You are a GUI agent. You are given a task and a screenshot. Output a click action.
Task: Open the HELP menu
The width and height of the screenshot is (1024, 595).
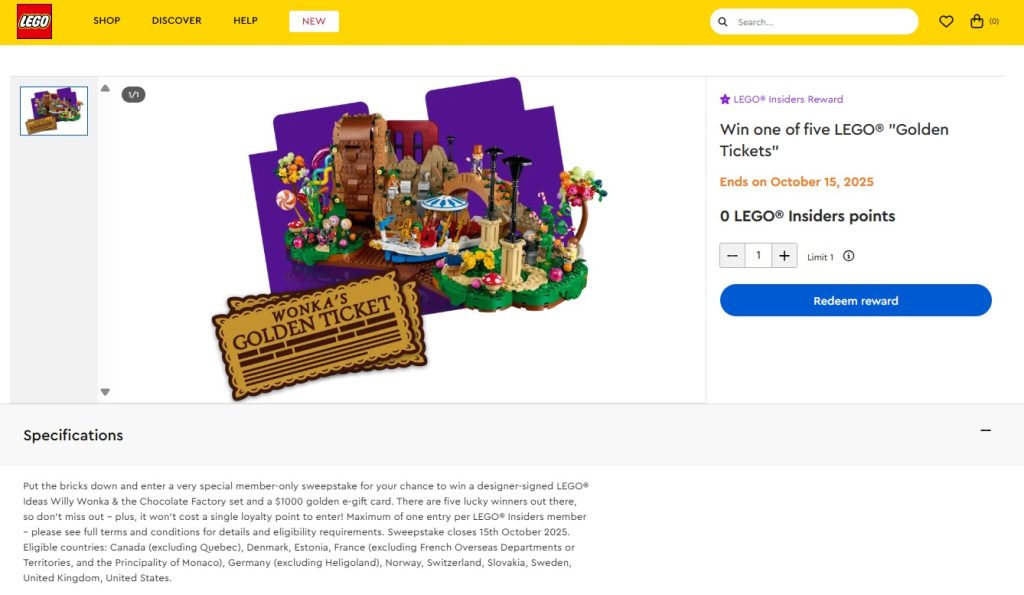point(245,21)
